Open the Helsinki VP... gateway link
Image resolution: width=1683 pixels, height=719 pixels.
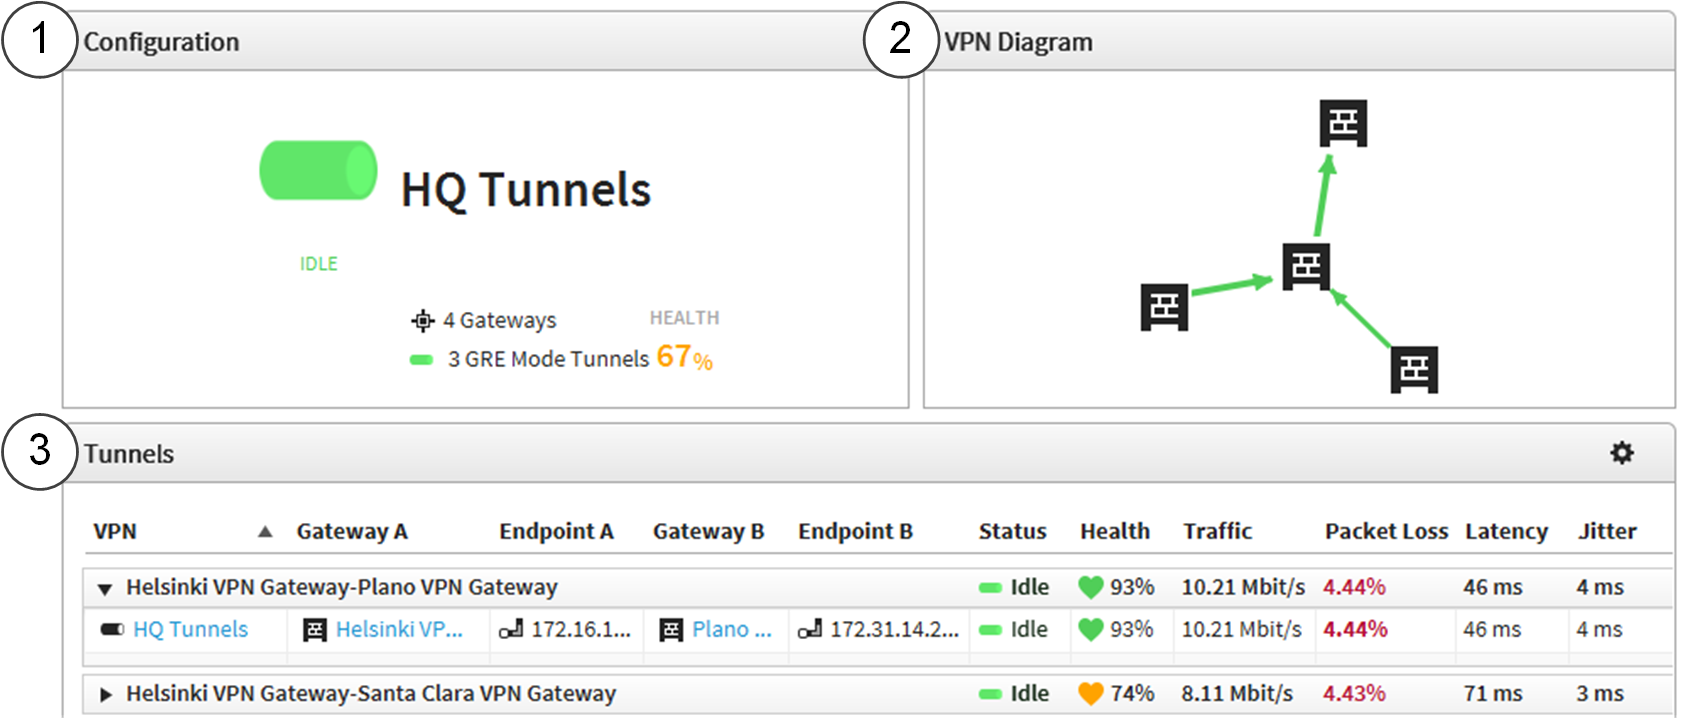tap(399, 629)
